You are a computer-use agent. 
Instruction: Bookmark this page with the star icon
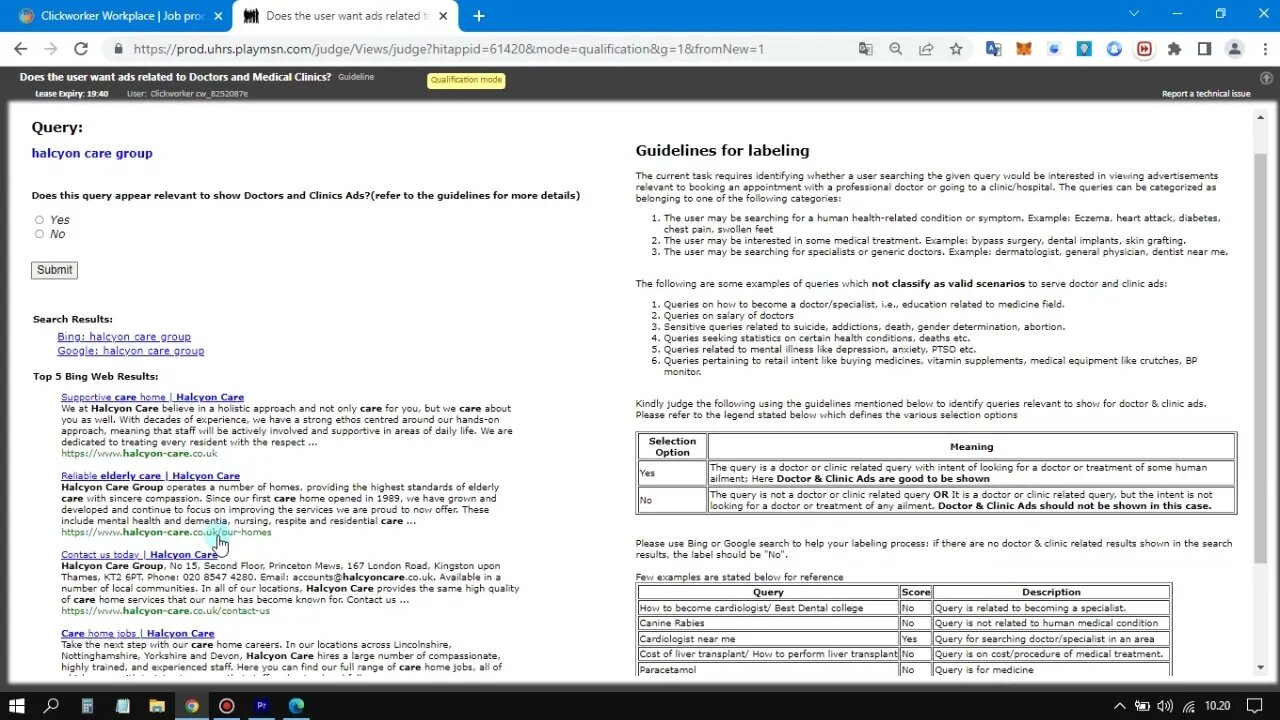(x=956, y=48)
